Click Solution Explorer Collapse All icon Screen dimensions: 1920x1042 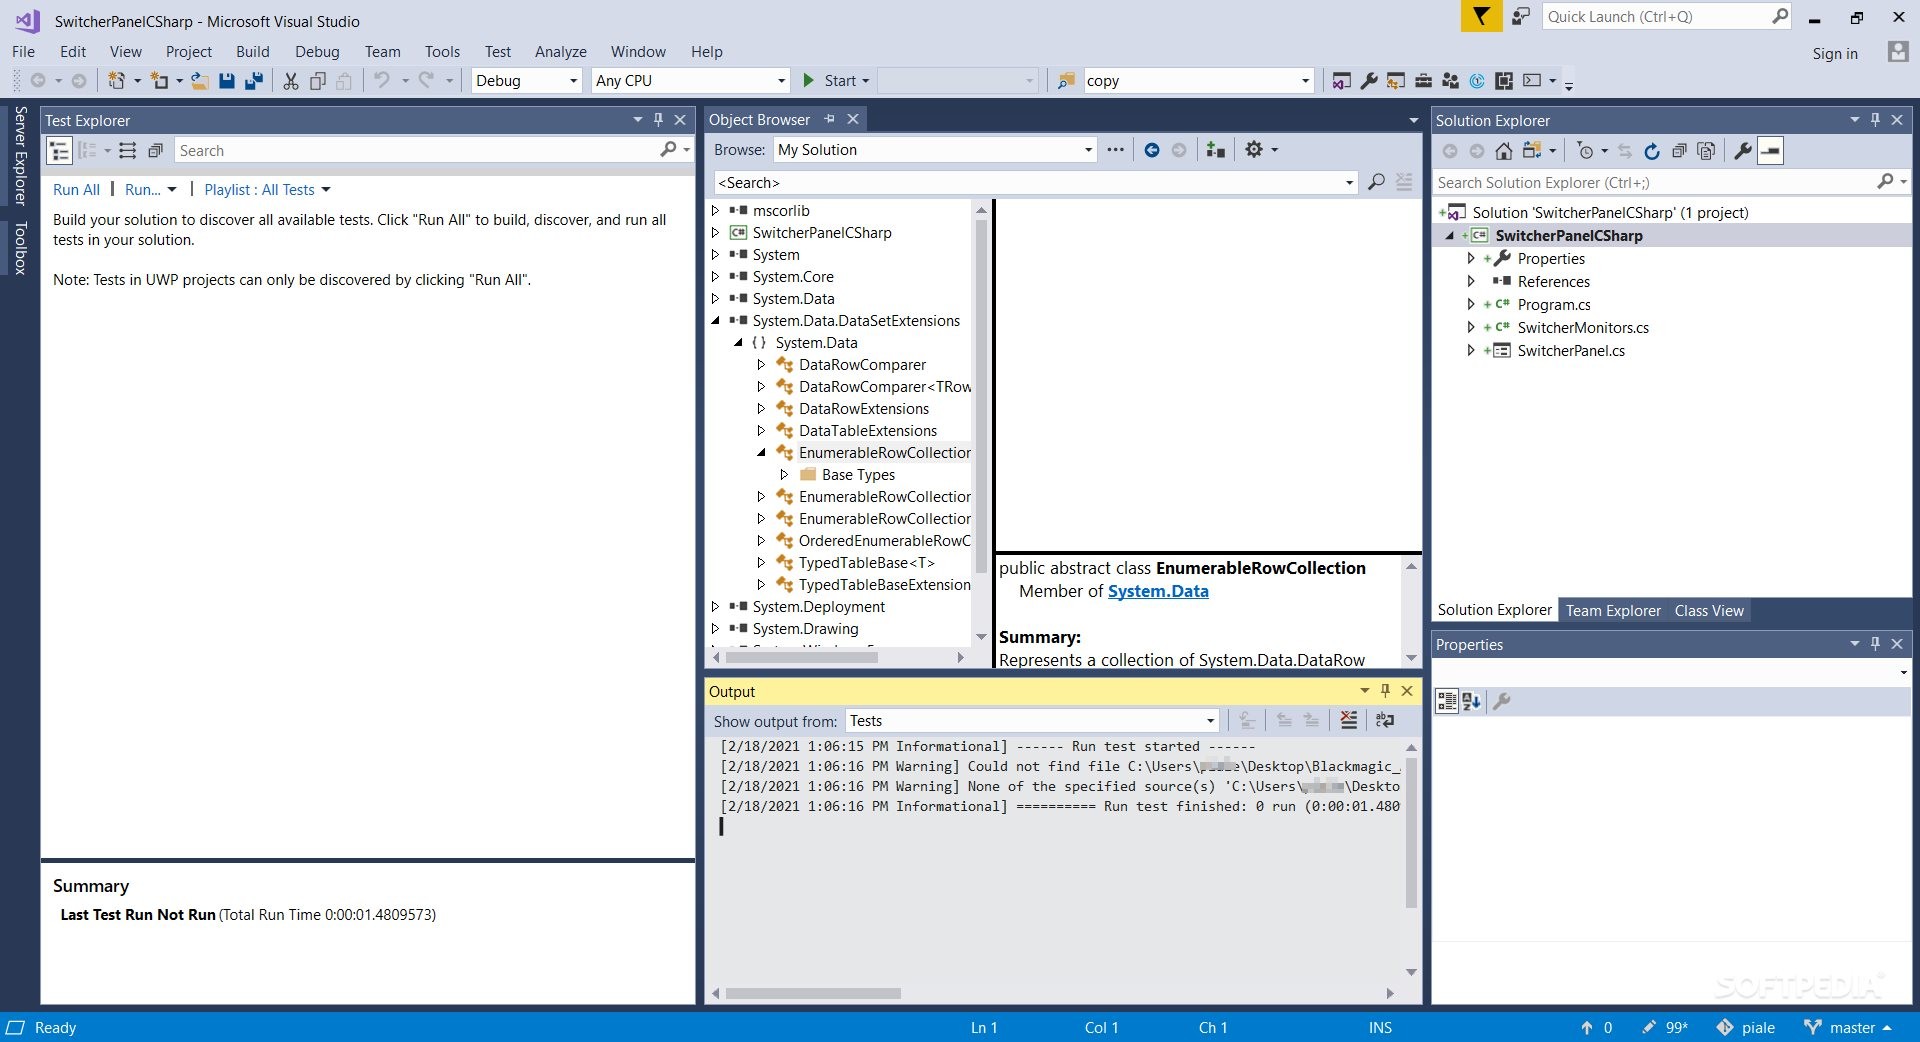pos(1679,151)
